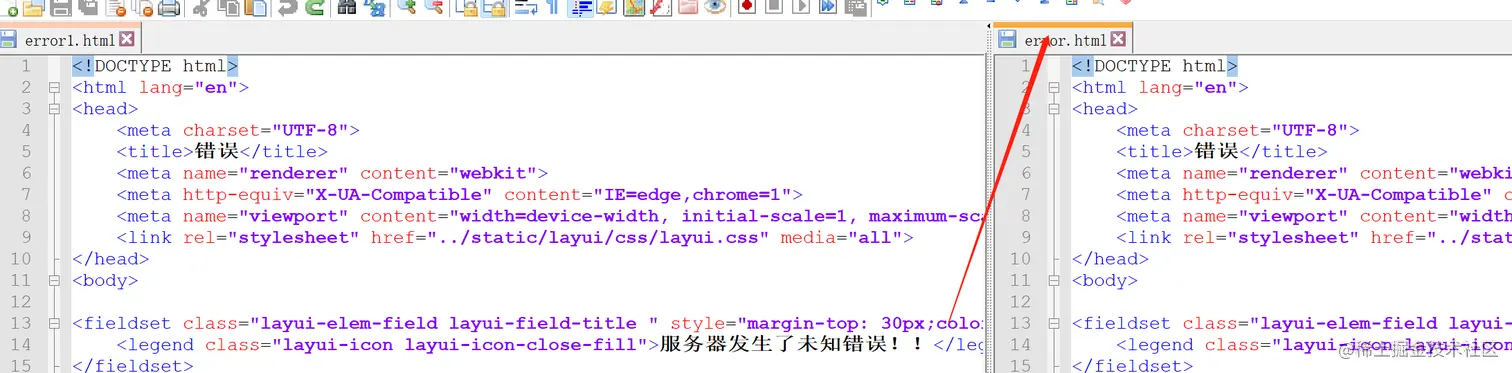Image resolution: width=1512 pixels, height=373 pixels.
Task: Toggle synchronized vertical scrolling
Action: (x=466, y=8)
